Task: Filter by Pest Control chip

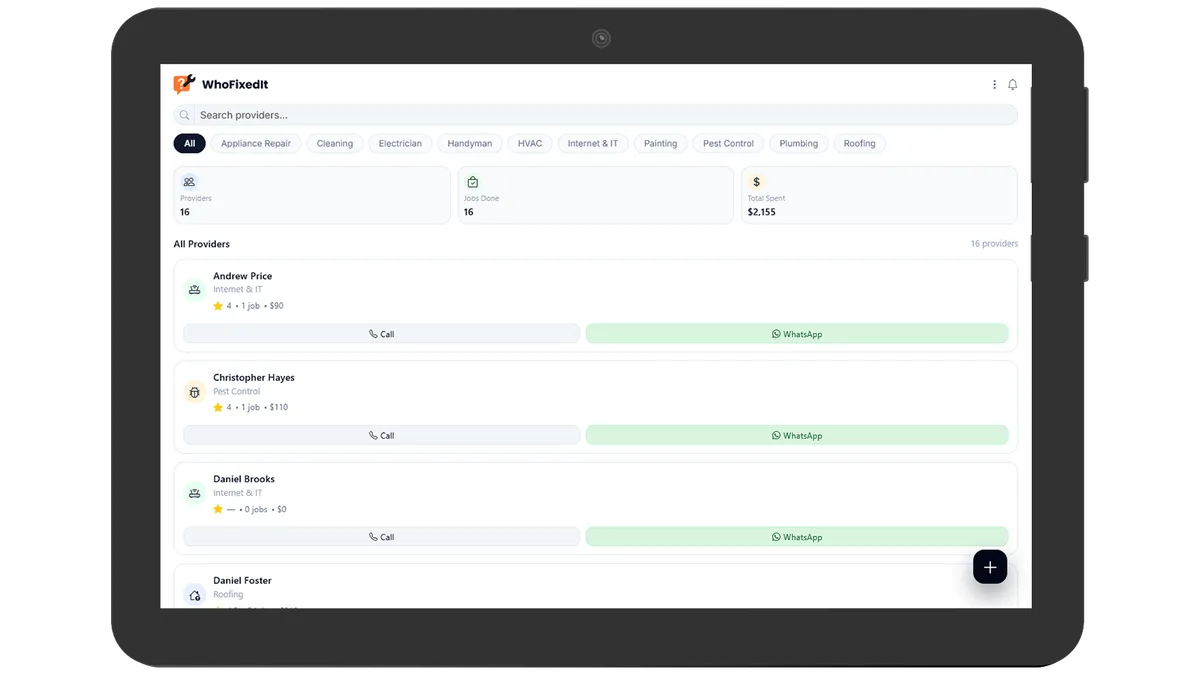Action: [728, 143]
